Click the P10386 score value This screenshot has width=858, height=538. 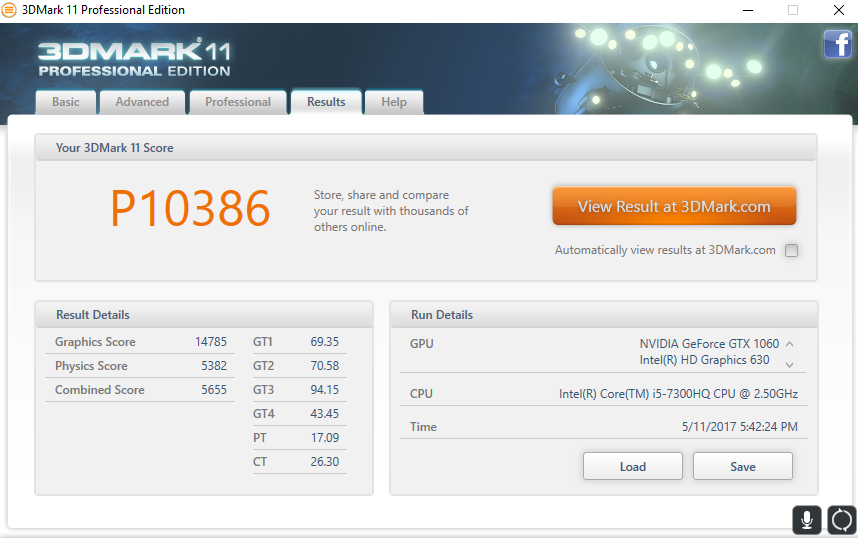[x=190, y=208]
